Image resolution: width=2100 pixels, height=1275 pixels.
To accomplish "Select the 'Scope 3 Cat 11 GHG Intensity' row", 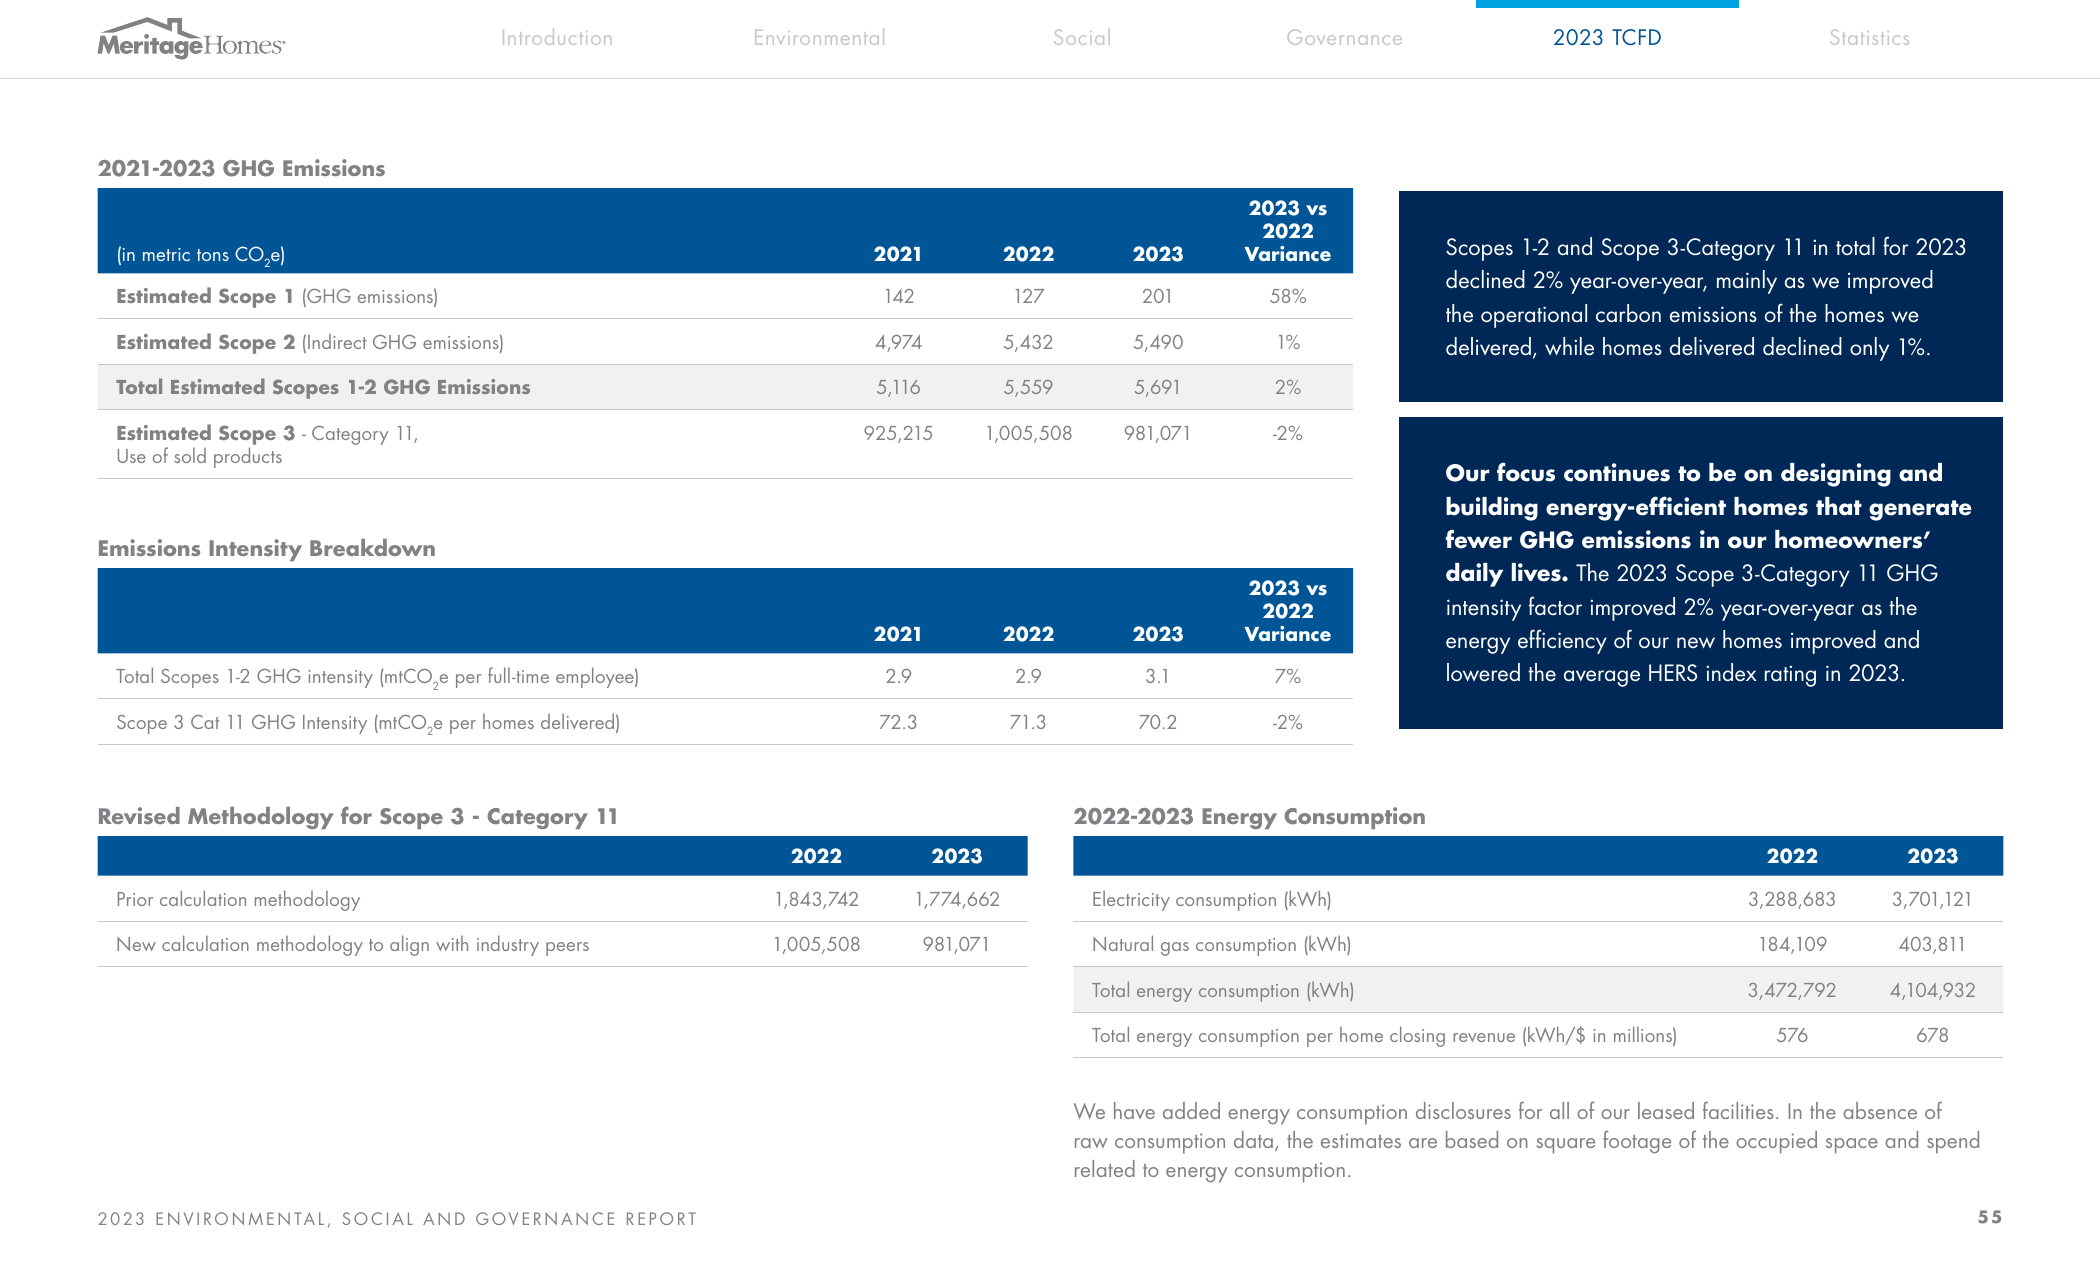I will tap(725, 722).
